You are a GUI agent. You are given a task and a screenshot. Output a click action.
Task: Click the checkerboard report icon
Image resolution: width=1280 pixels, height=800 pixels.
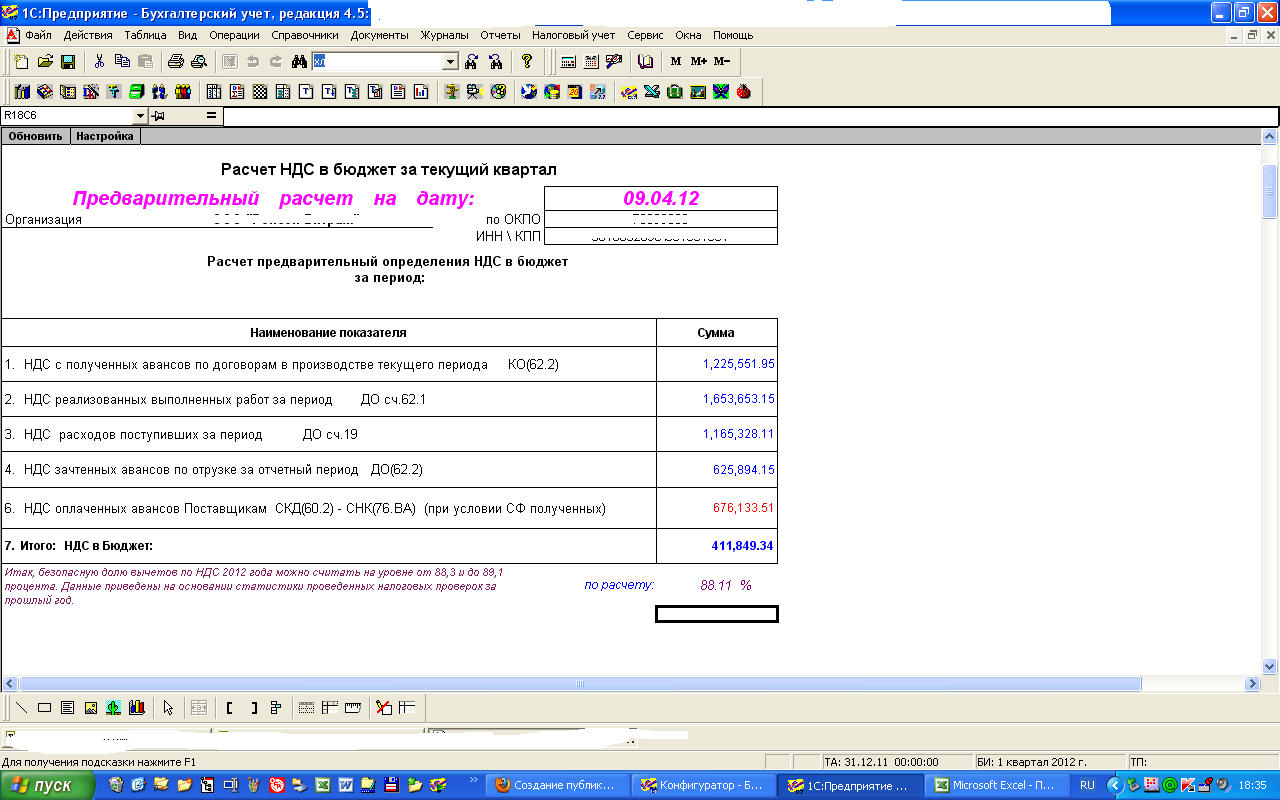pos(260,92)
